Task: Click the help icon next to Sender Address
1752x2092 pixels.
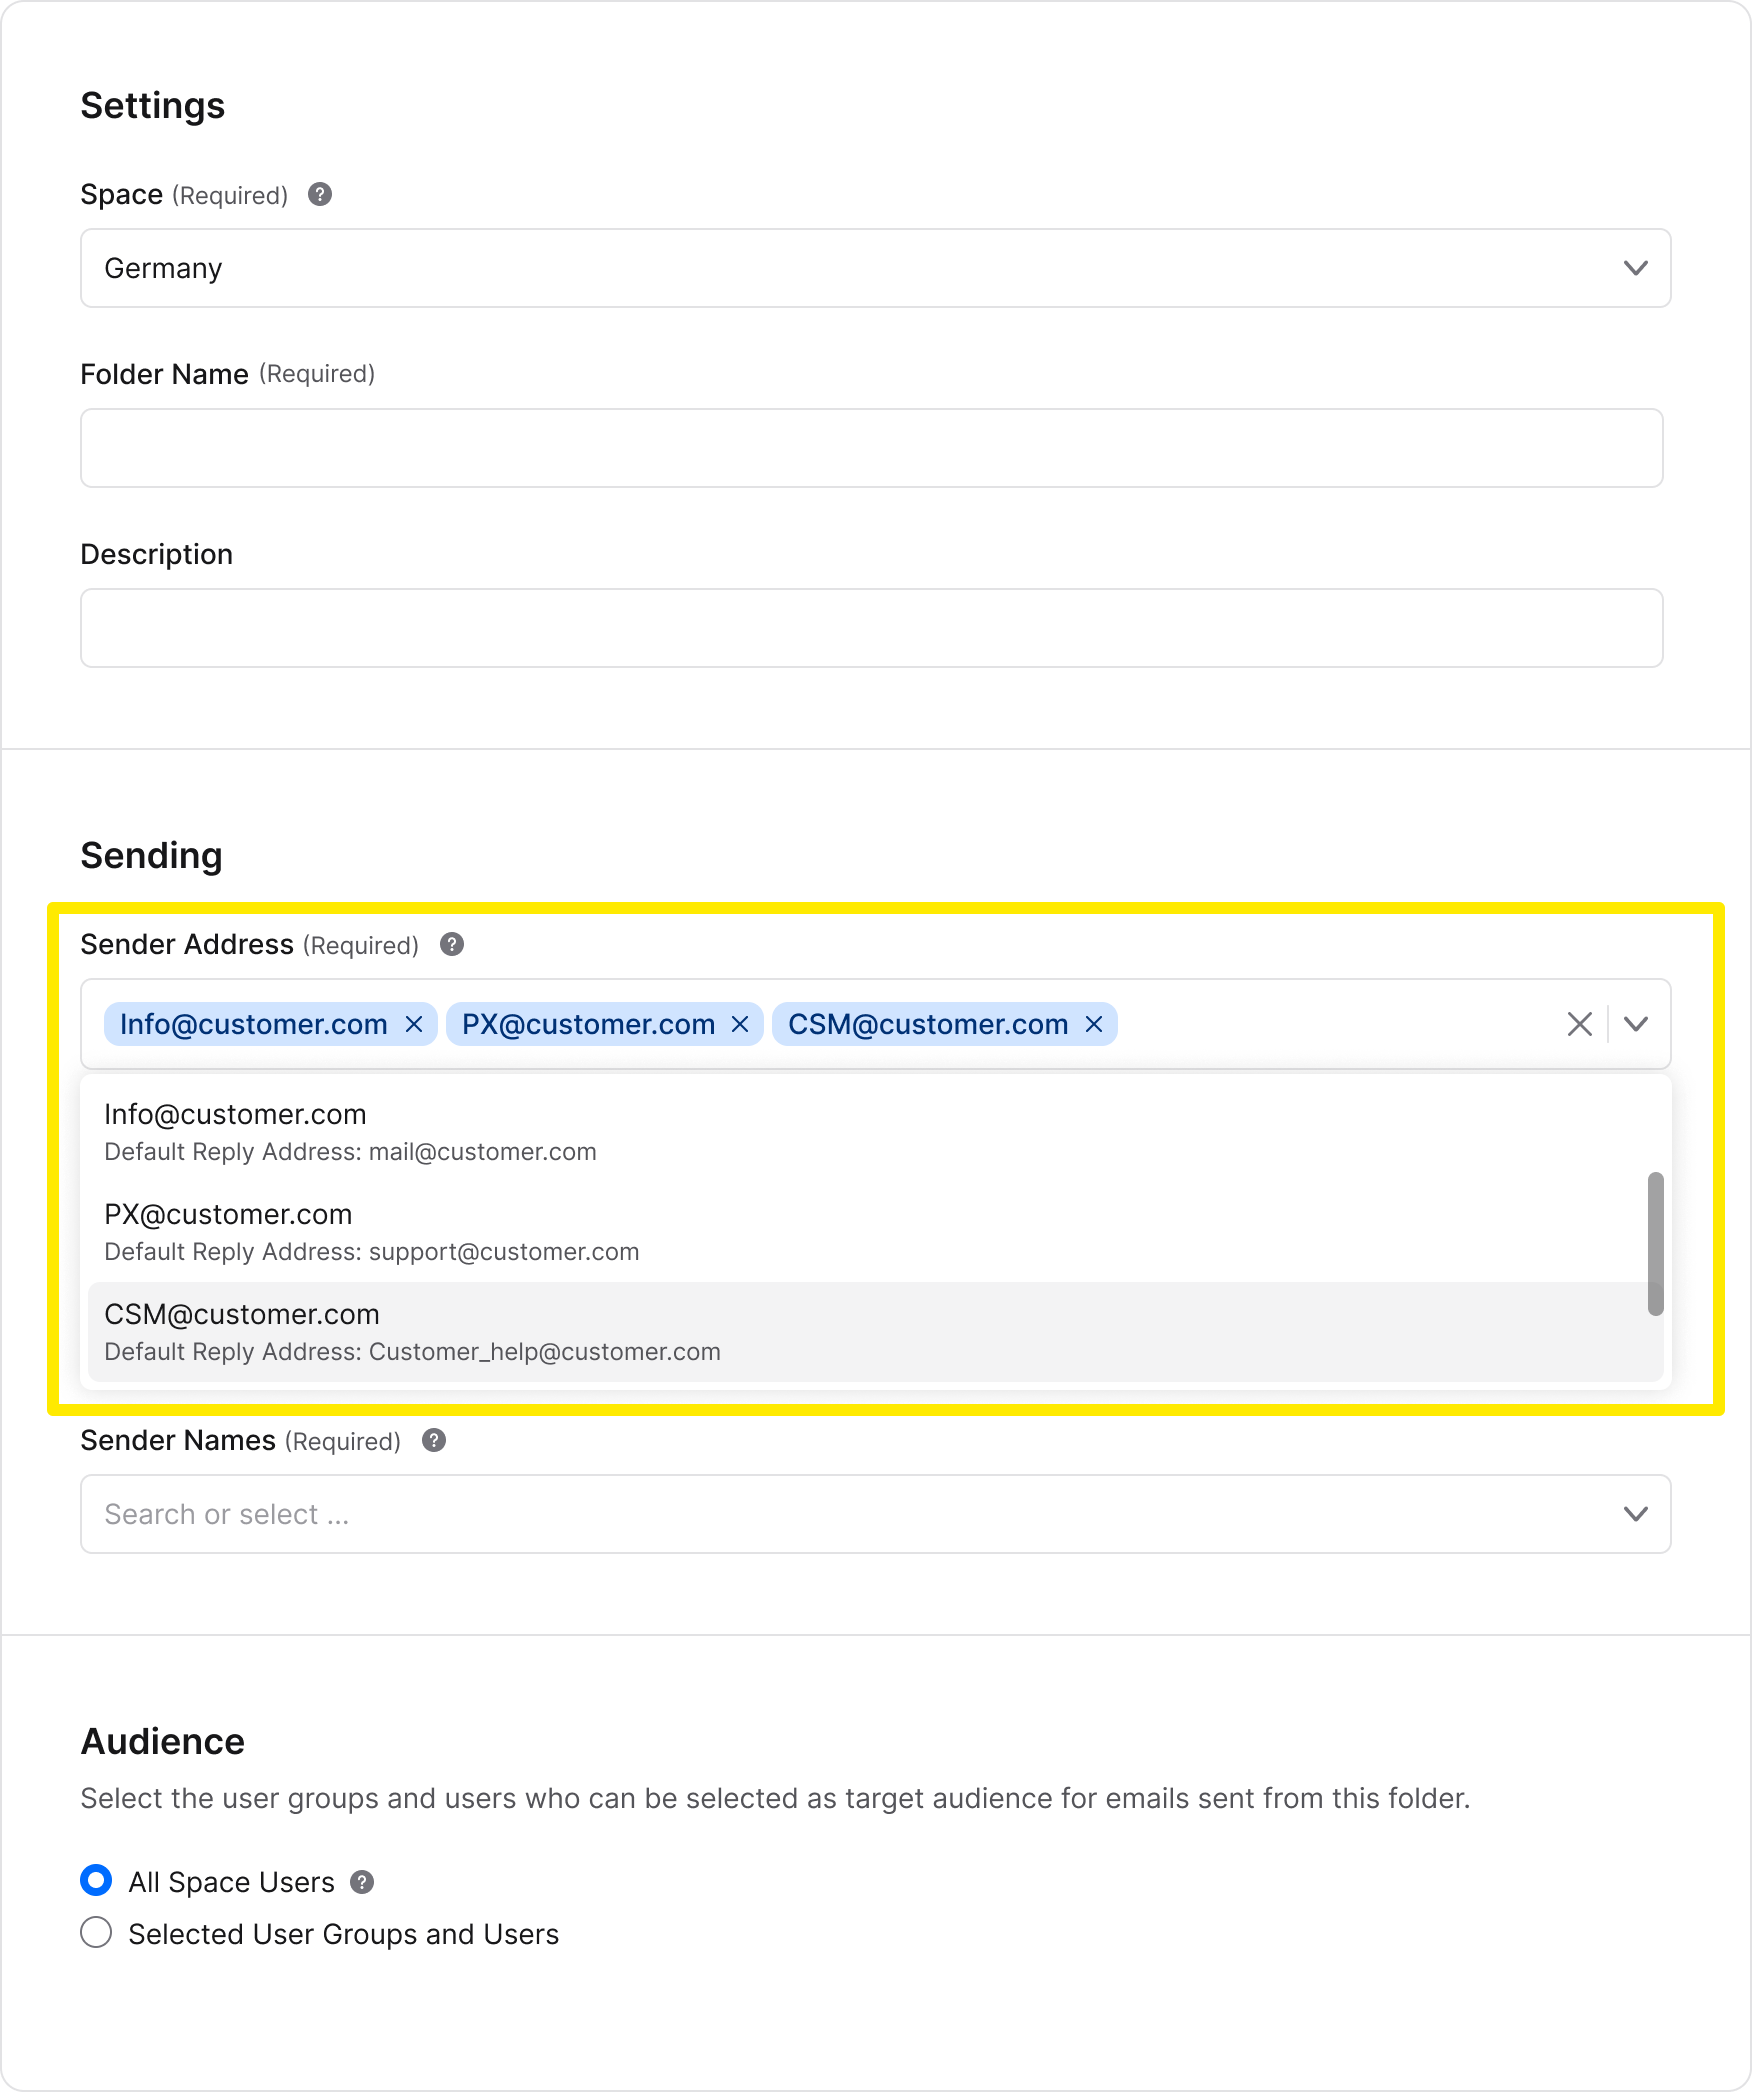Action: [x=452, y=944]
